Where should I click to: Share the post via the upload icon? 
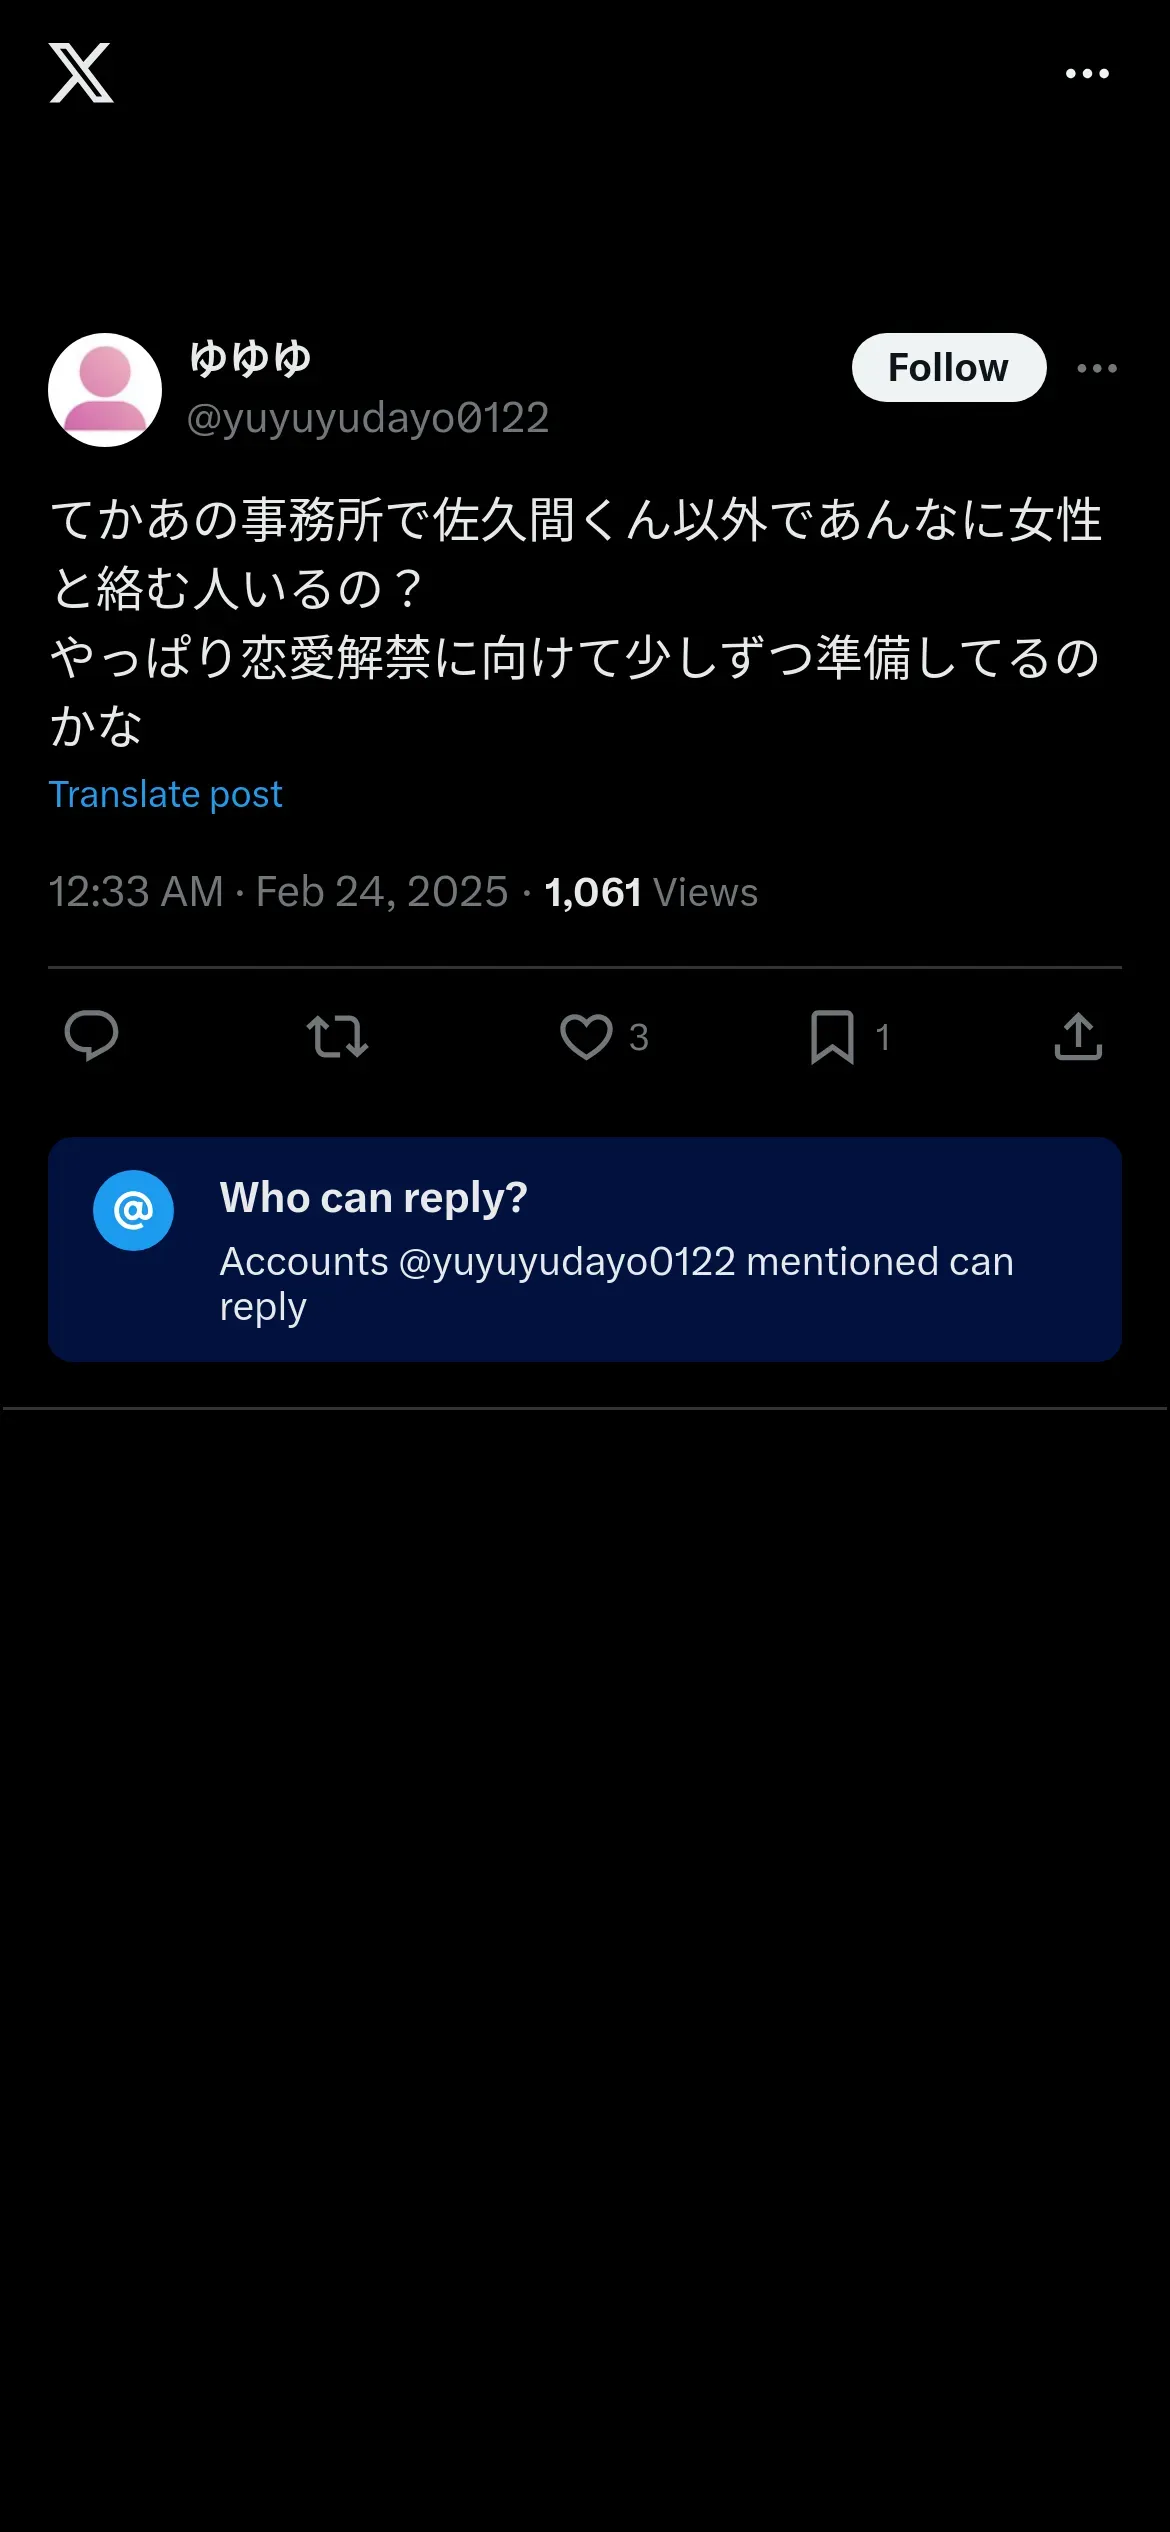(1078, 1036)
